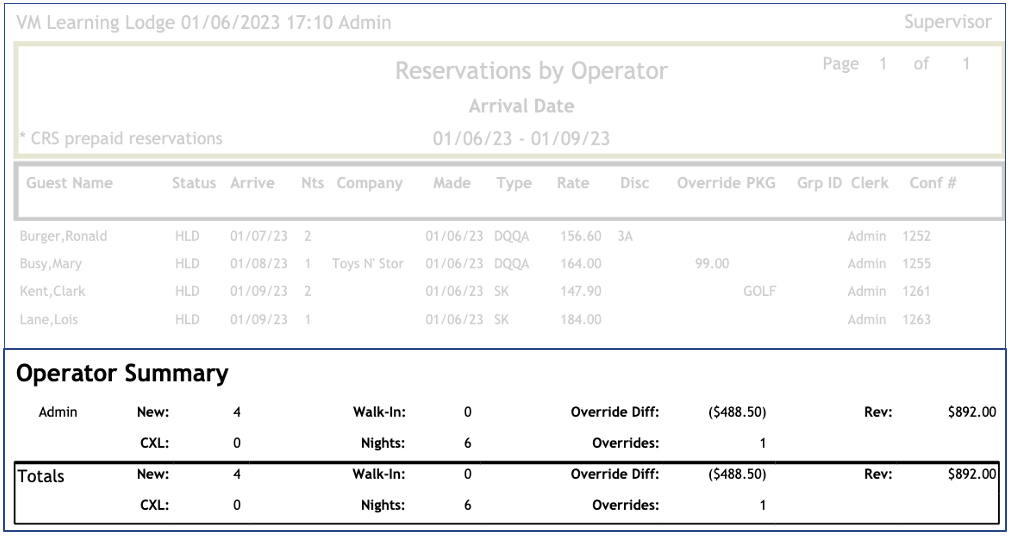Click the Supervisor label at top right
This screenshot has width=1012, height=537.
[x=947, y=22]
